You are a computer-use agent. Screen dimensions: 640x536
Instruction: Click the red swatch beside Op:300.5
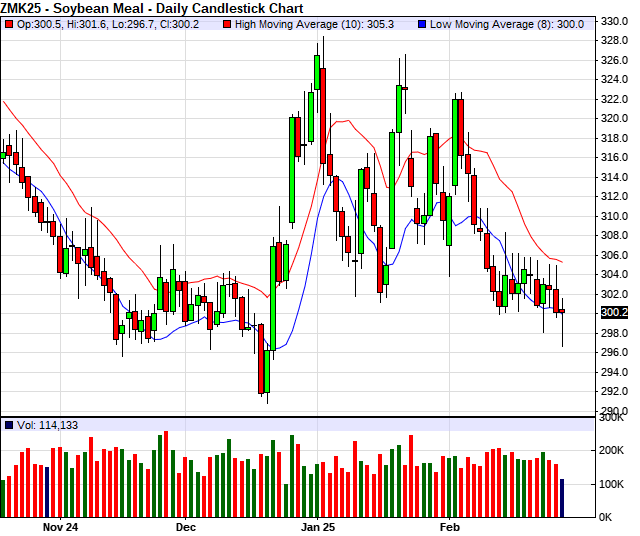click(9, 23)
